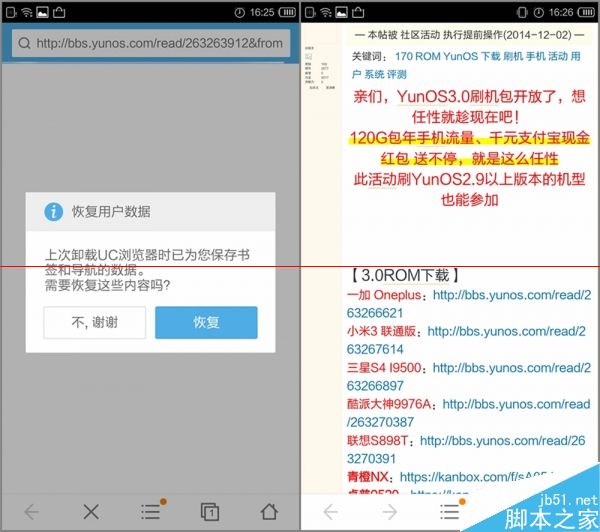Tap the bbs.yunos.com URL address field
The image size is (600, 532).
tap(160, 44)
